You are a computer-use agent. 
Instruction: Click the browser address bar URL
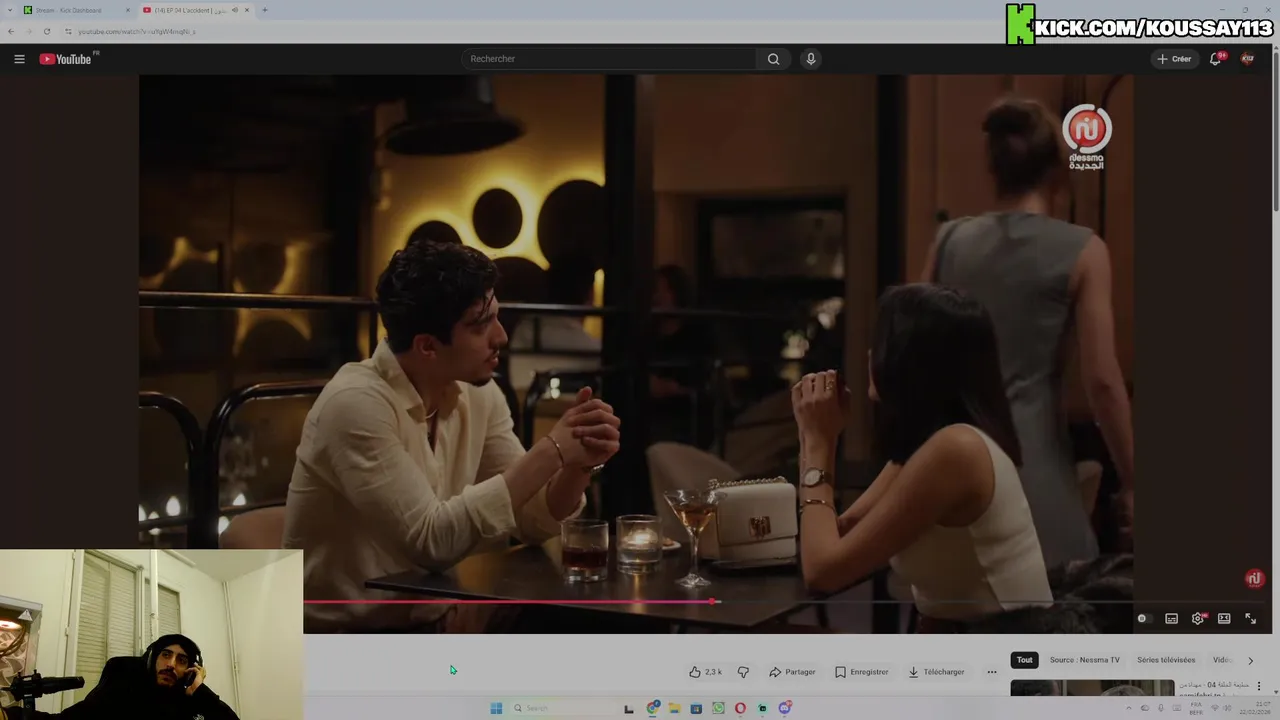137,31
